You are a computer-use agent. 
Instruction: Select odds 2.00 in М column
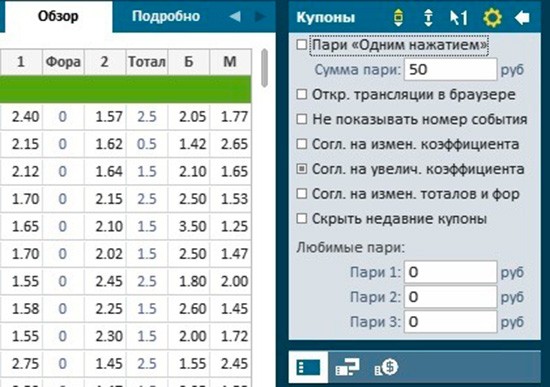click(x=234, y=281)
